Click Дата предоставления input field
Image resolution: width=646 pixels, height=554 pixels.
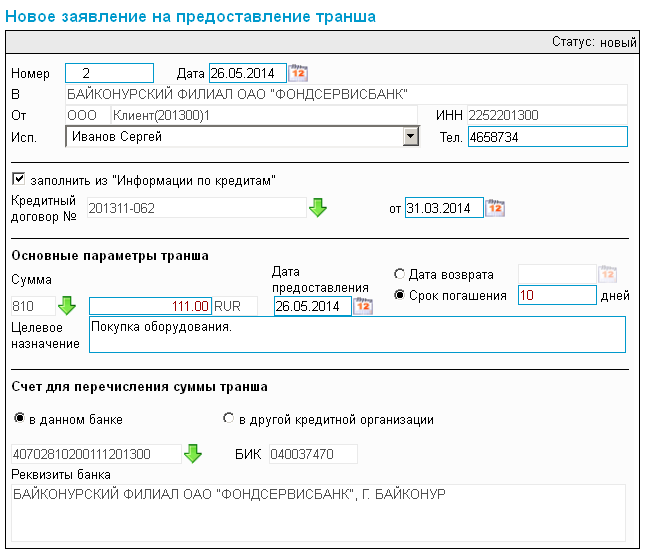click(313, 306)
